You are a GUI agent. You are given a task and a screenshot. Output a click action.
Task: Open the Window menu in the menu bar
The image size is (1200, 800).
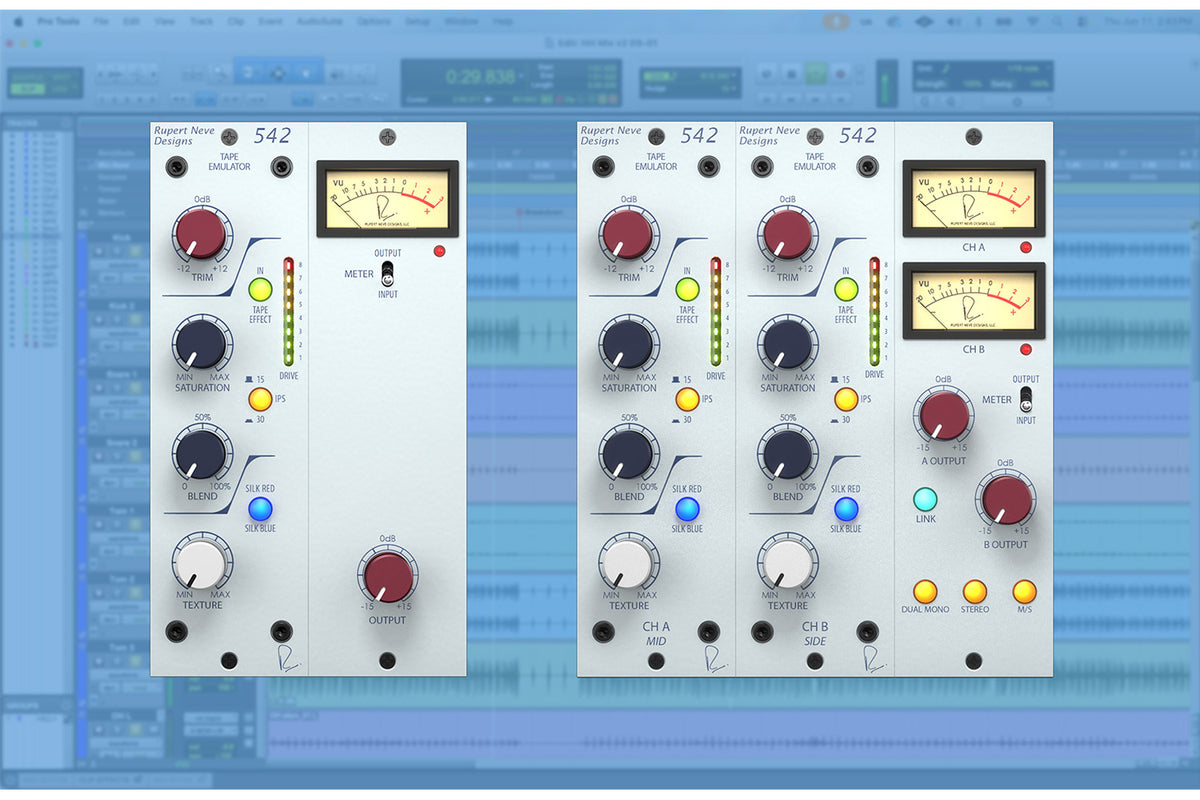click(x=461, y=21)
